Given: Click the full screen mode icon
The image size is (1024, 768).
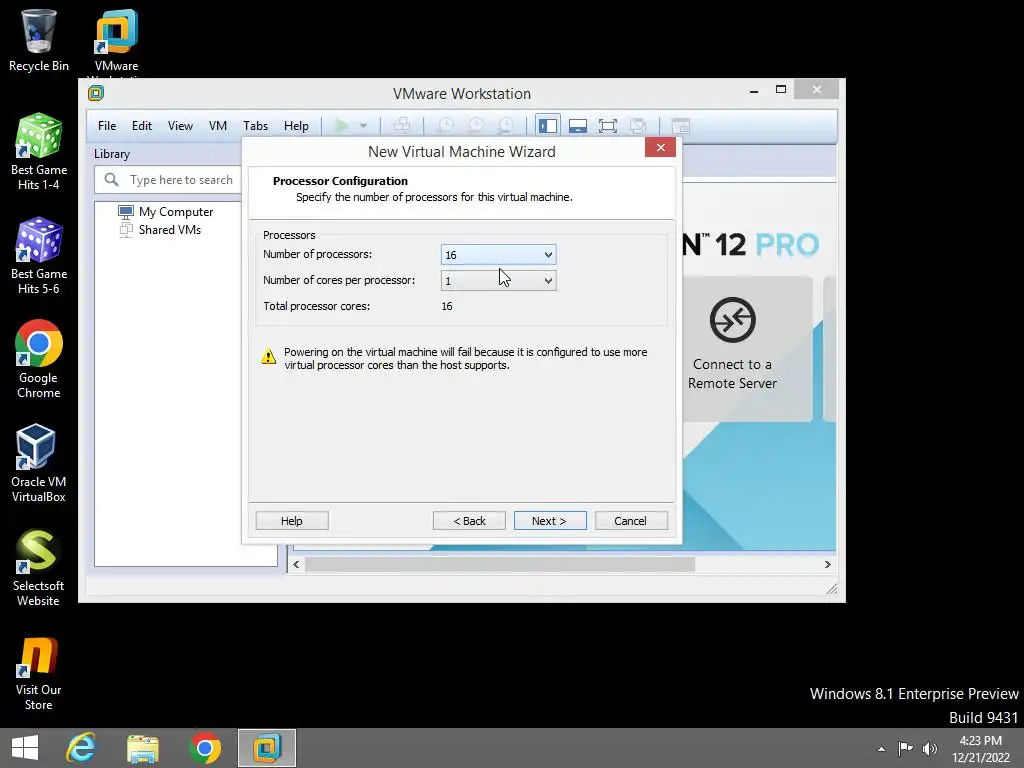Looking at the screenshot, I should pyautogui.click(x=607, y=126).
